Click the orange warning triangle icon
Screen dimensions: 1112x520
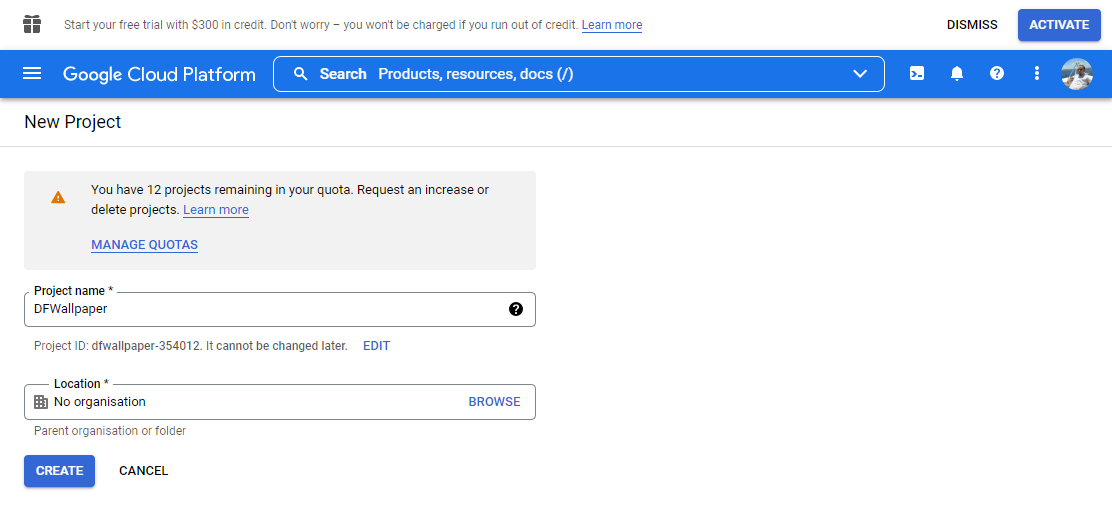(x=58, y=197)
